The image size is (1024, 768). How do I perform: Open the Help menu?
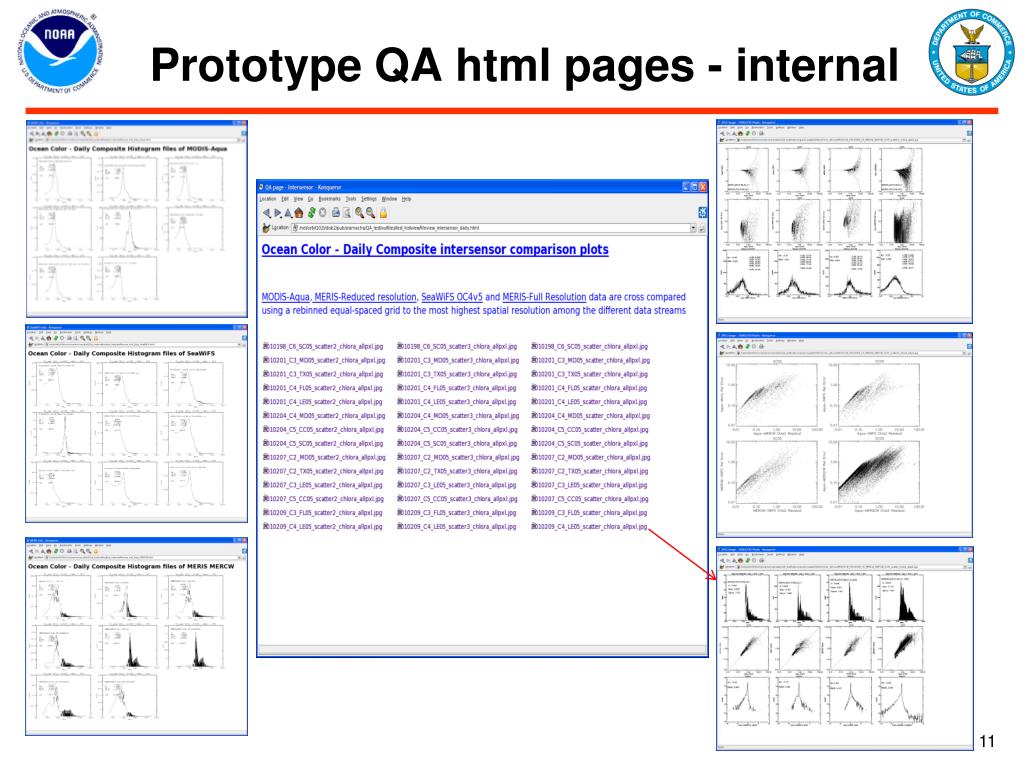(x=406, y=199)
